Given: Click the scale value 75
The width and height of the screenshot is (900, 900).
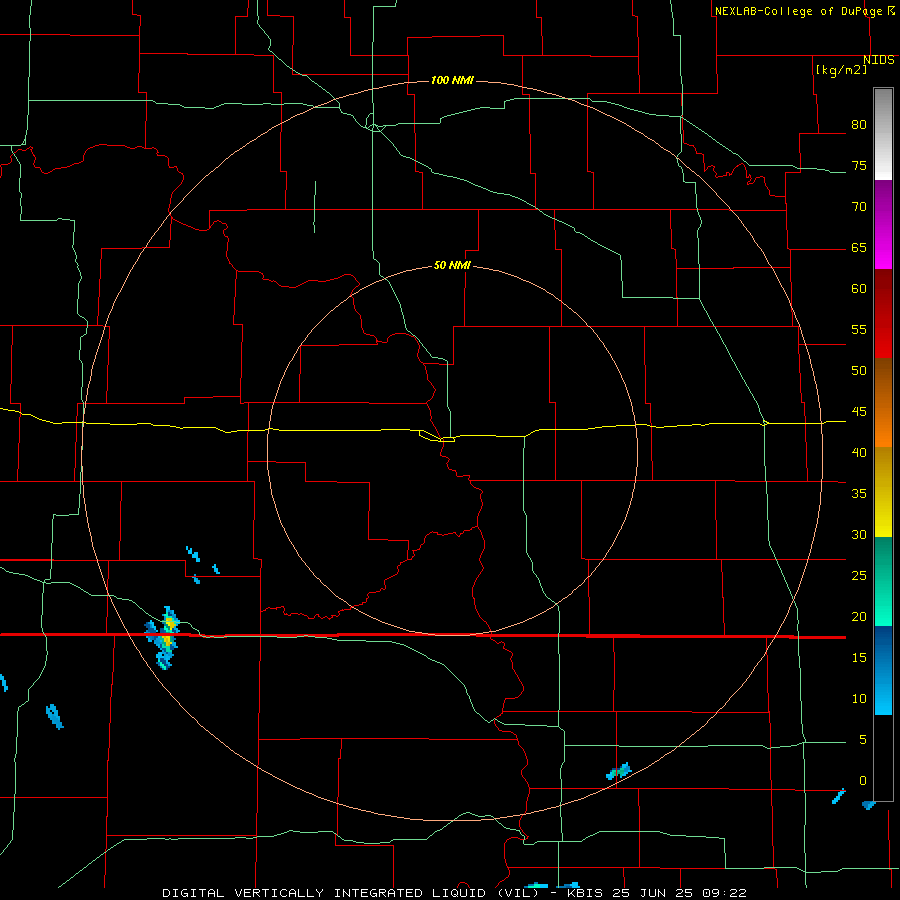Looking at the screenshot, I should 859,165.
